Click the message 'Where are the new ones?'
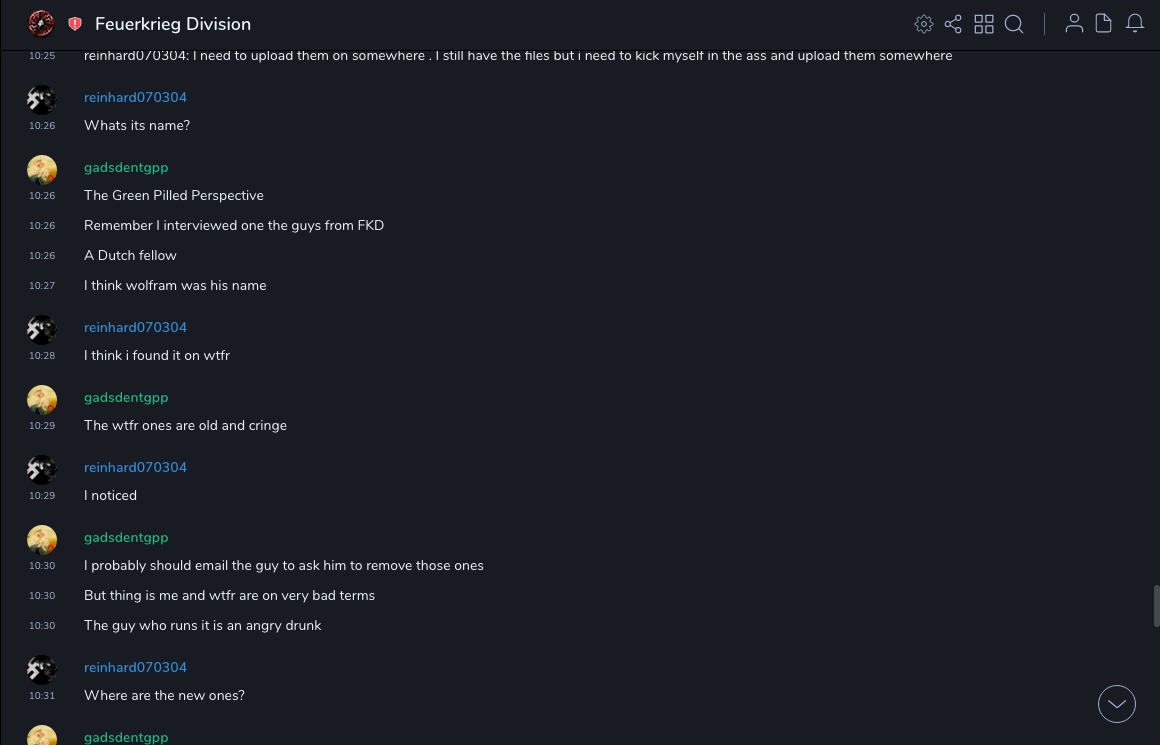Screen dimensions: 1160x745 point(164,695)
